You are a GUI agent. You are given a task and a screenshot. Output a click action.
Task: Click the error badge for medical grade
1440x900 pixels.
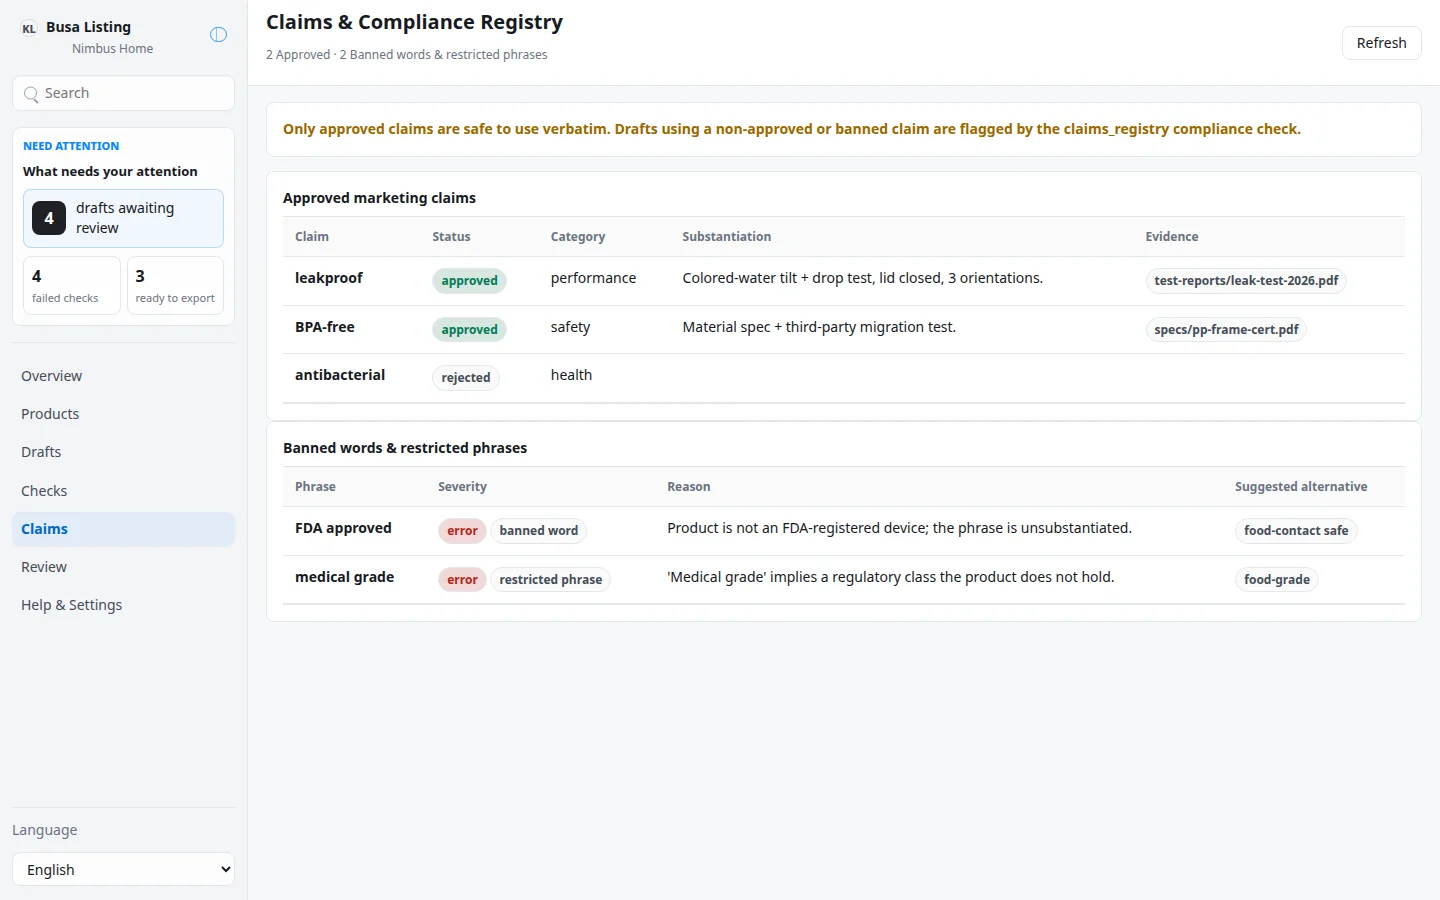click(462, 580)
